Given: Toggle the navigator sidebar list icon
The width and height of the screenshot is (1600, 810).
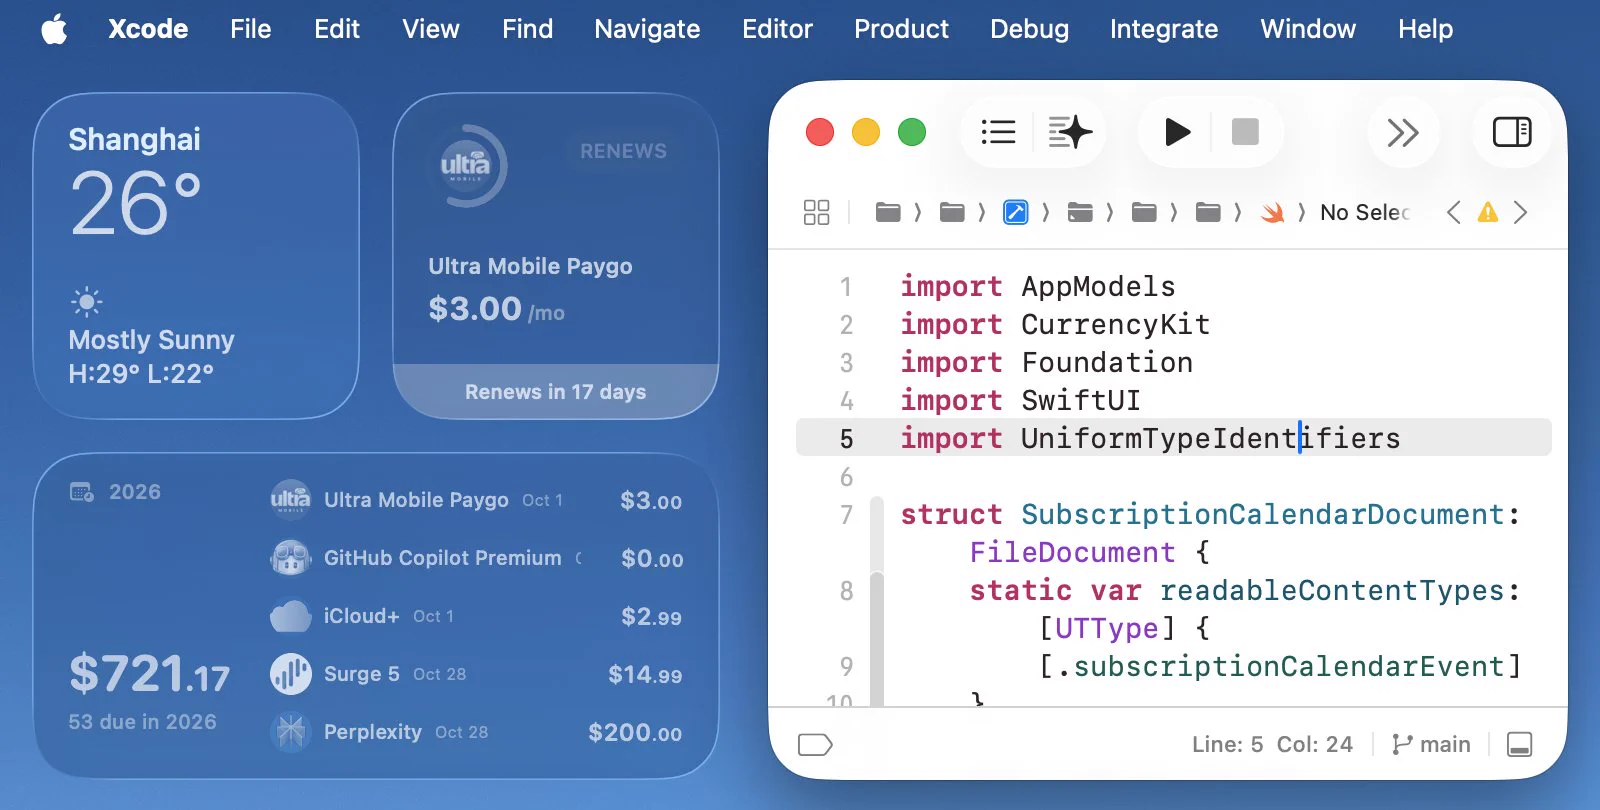Looking at the screenshot, I should click(x=998, y=132).
